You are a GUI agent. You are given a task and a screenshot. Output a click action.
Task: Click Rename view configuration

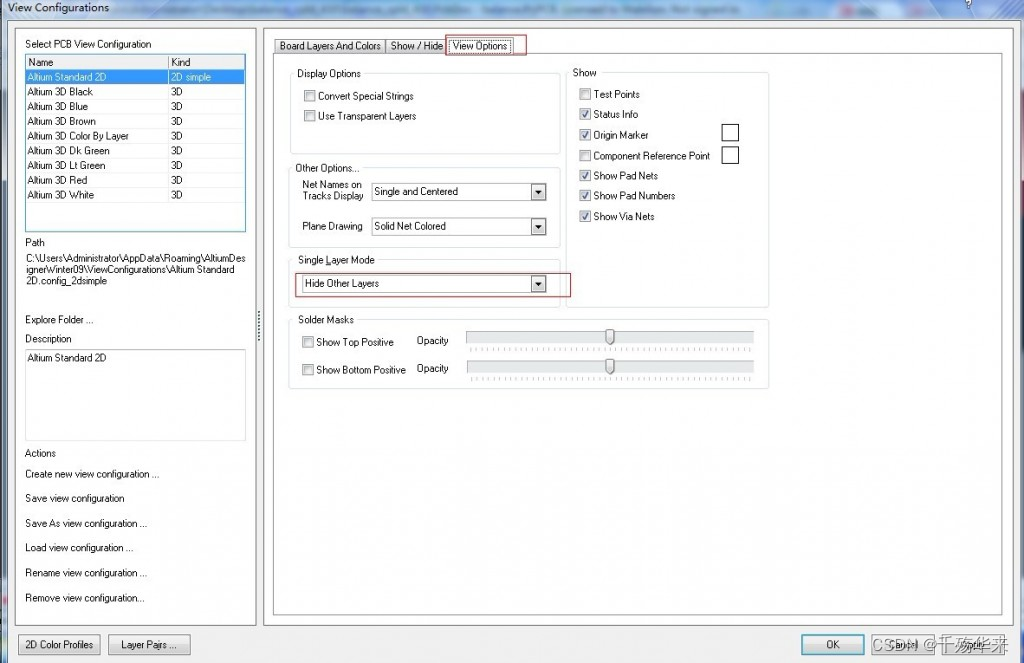tap(86, 573)
